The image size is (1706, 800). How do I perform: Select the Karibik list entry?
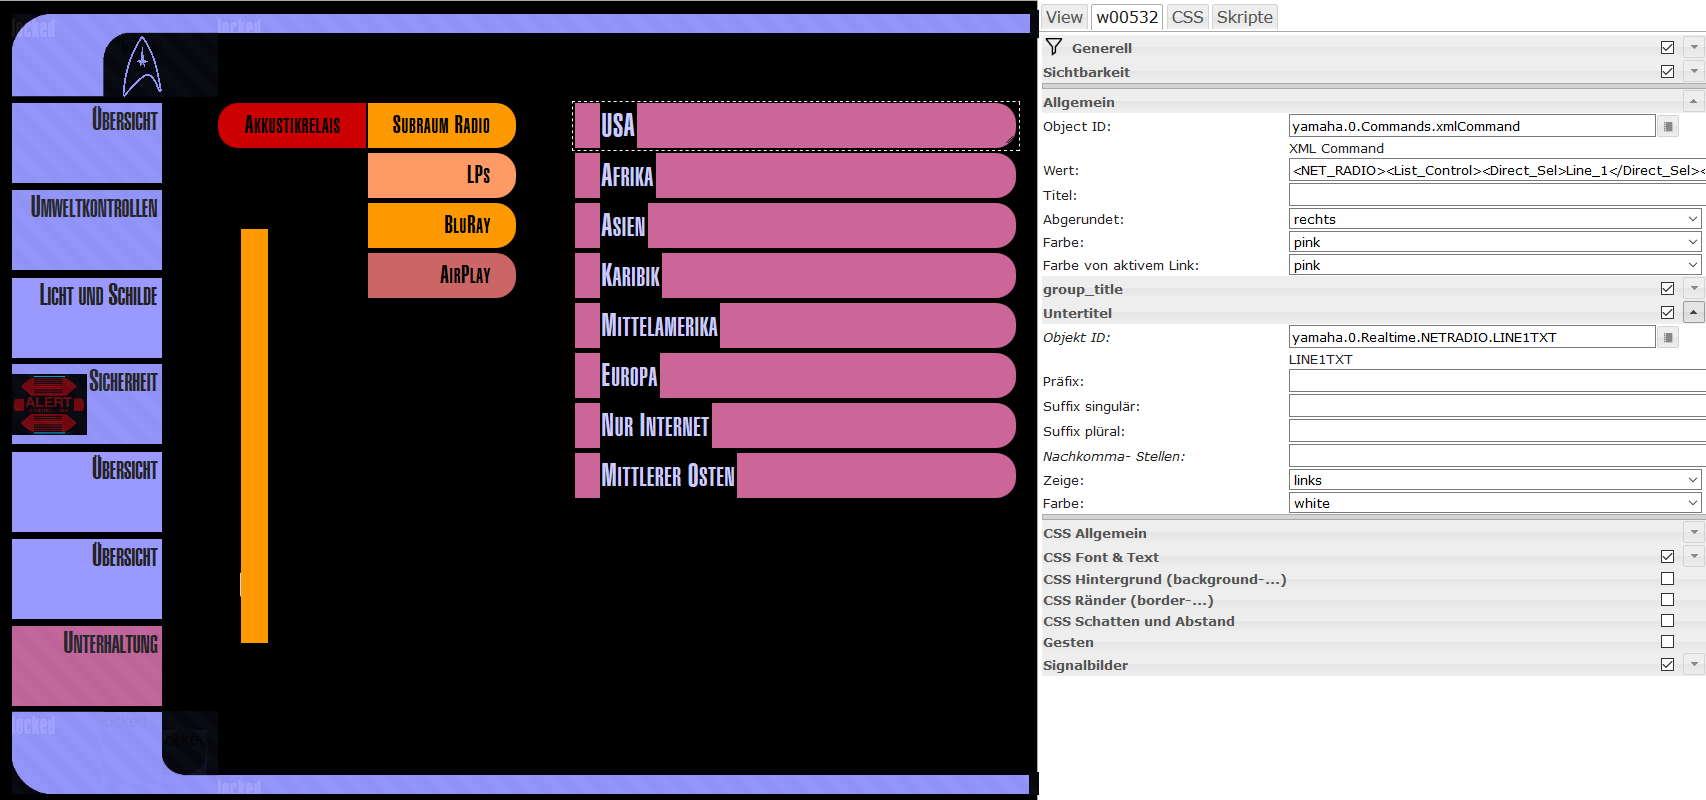[x=795, y=275]
